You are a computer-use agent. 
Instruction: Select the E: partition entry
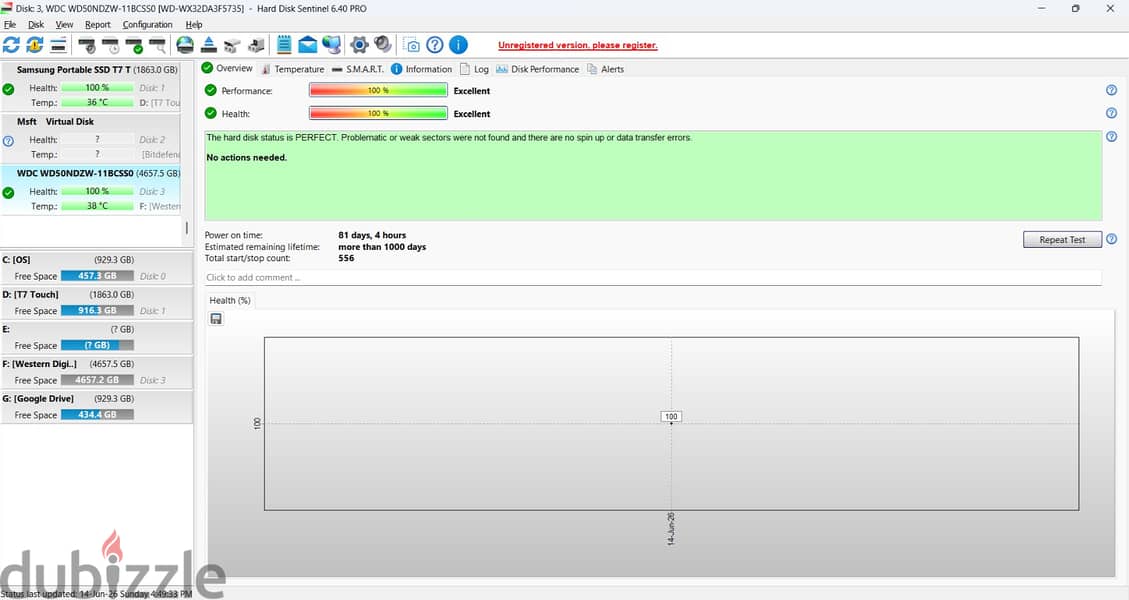click(x=96, y=337)
